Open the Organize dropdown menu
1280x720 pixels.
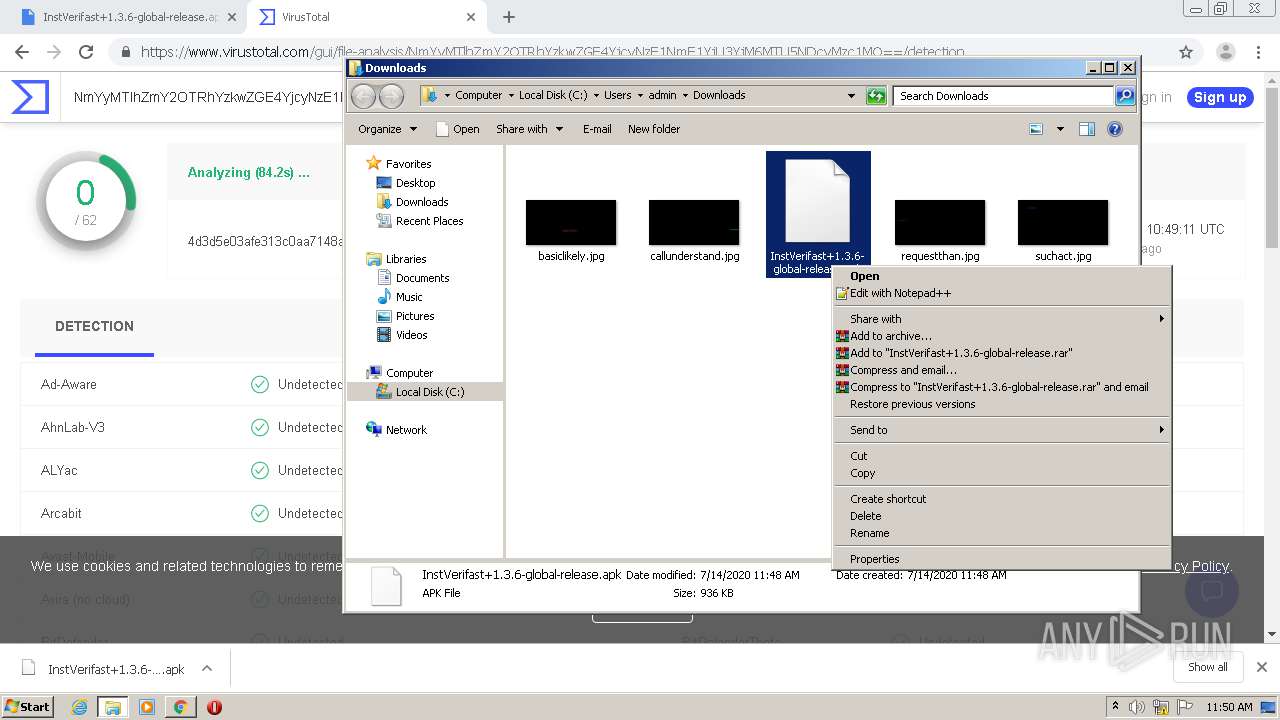pyautogui.click(x=387, y=129)
